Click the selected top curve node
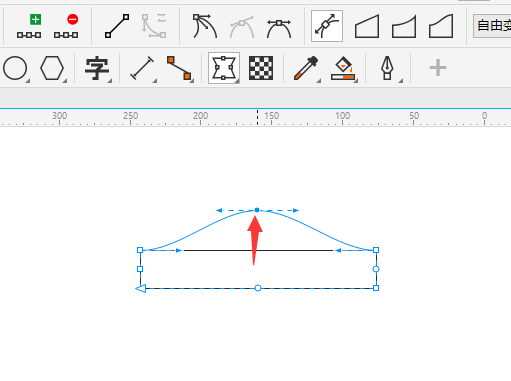This screenshot has height=381, width=511. (x=257, y=210)
